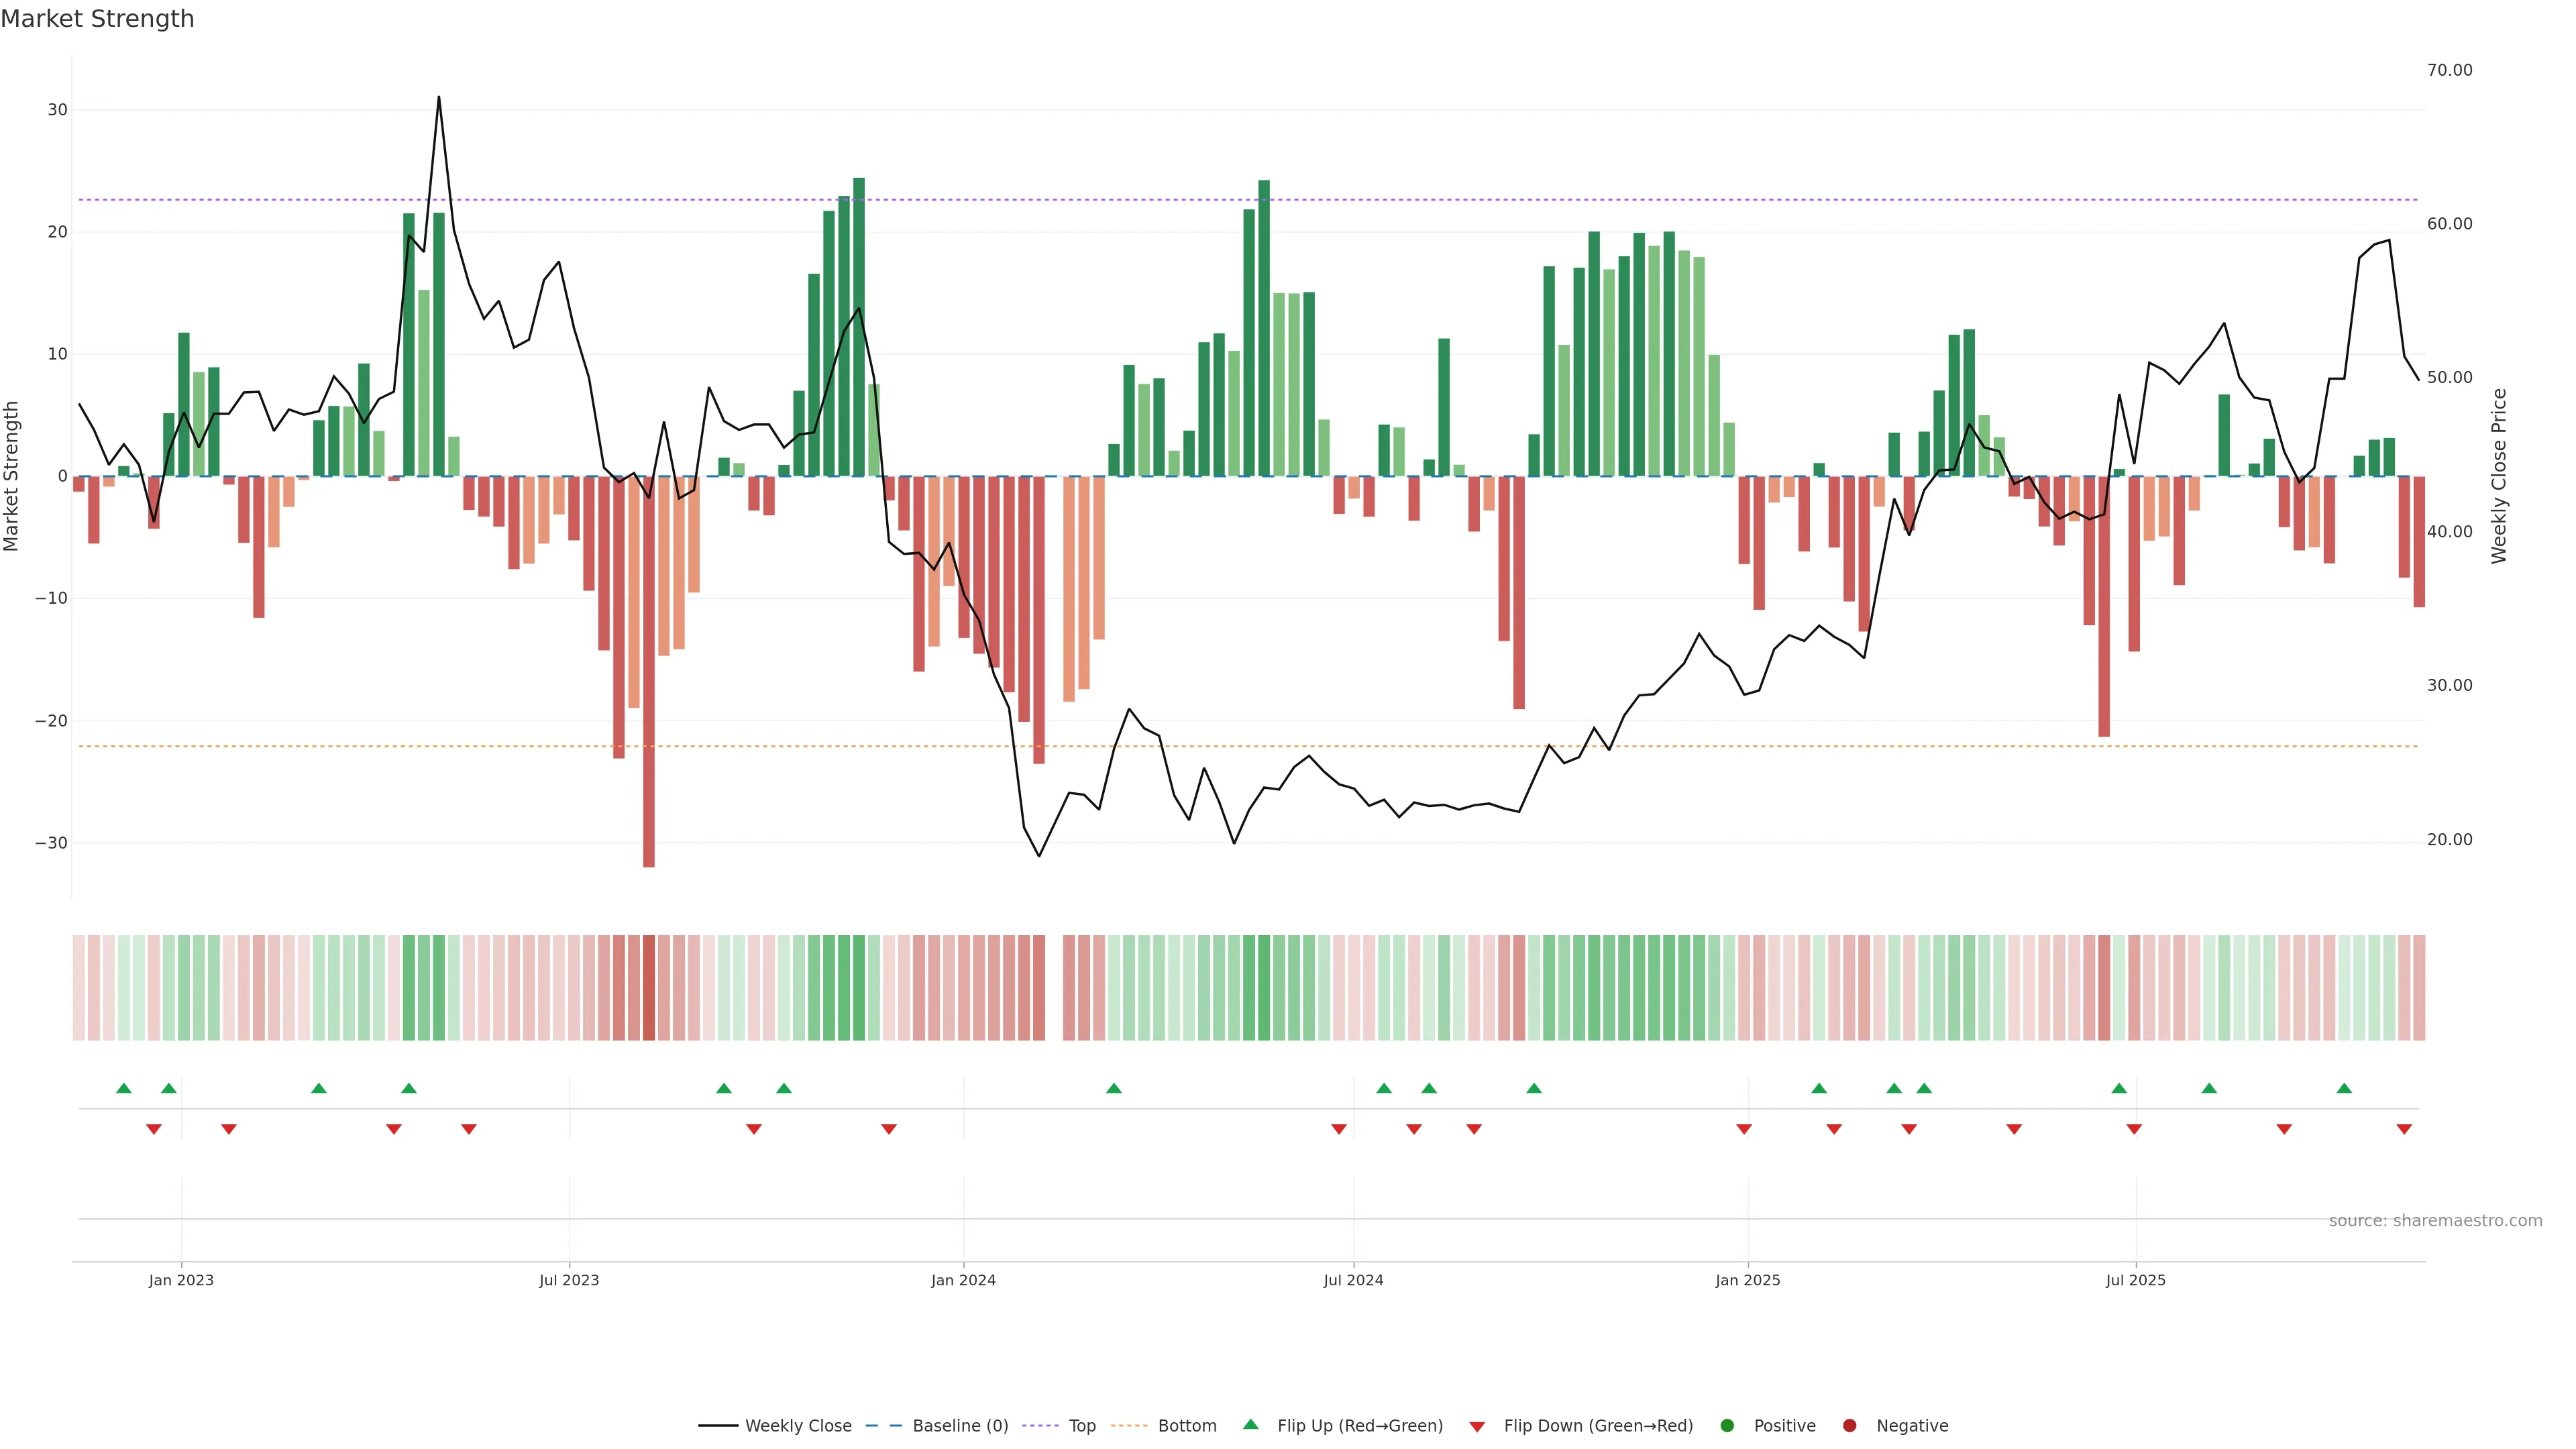Click the source: sharemaestro.com text
This screenshot has height=1449, width=2576.
2435,1220
